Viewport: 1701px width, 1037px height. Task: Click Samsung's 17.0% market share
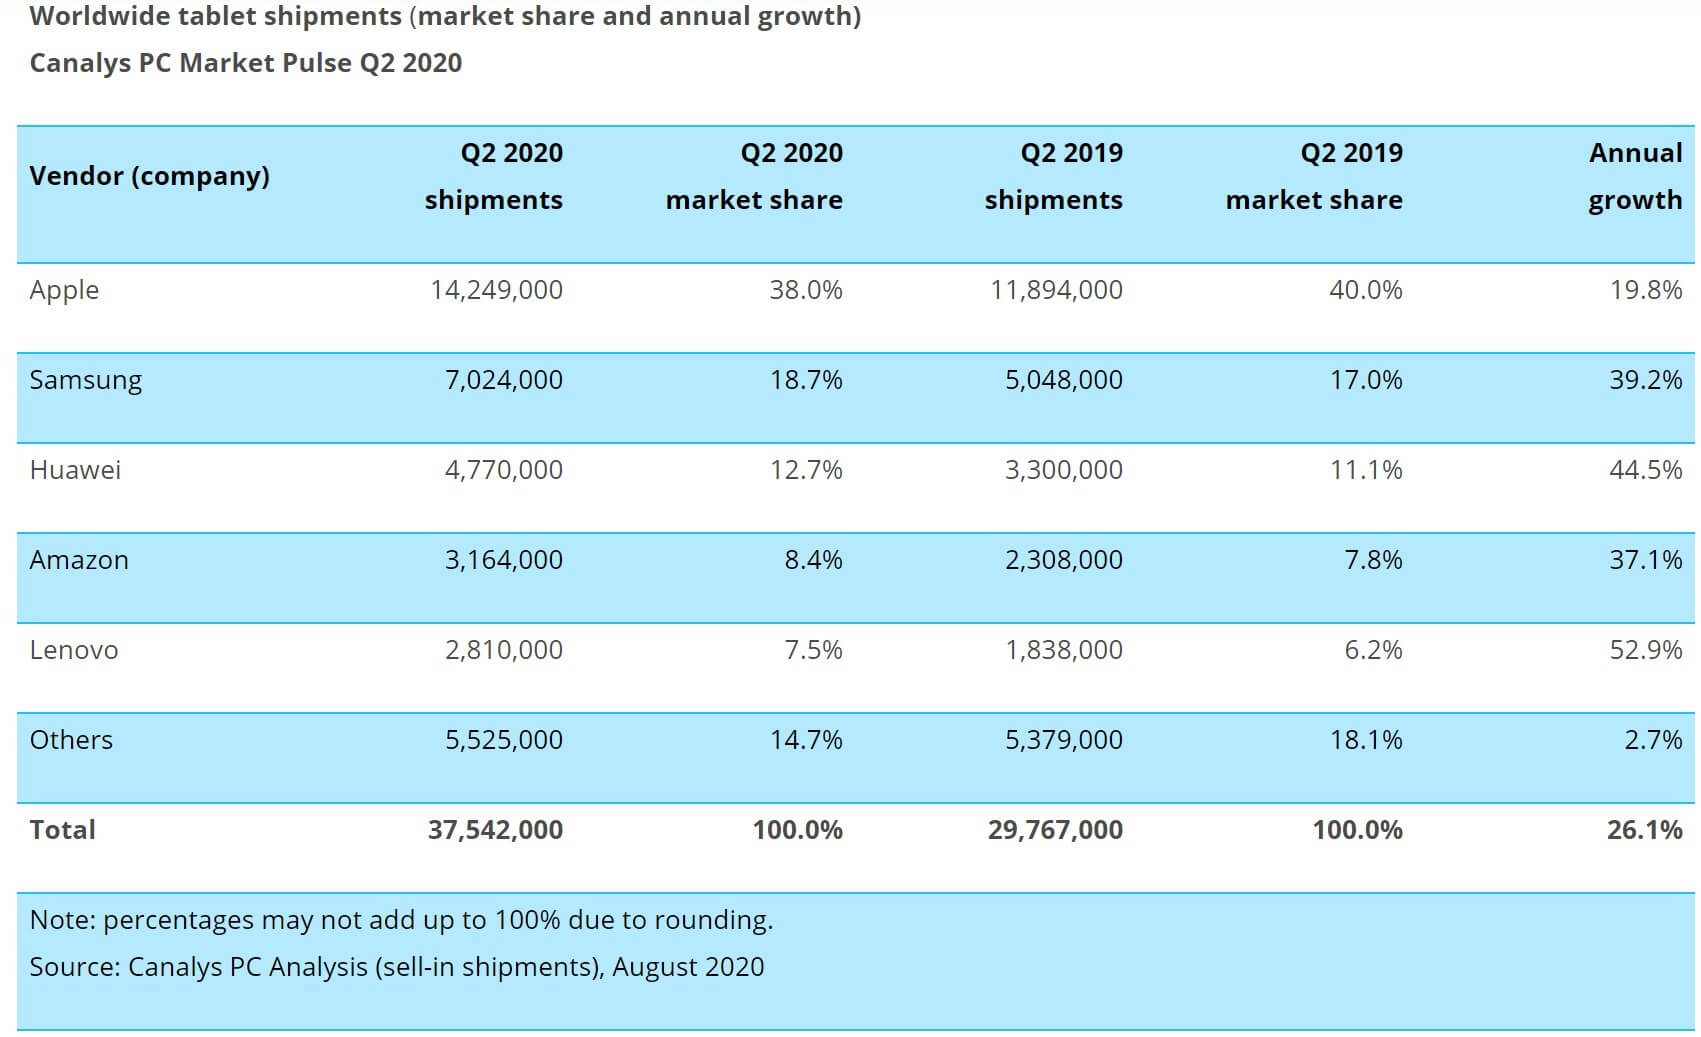(1366, 380)
